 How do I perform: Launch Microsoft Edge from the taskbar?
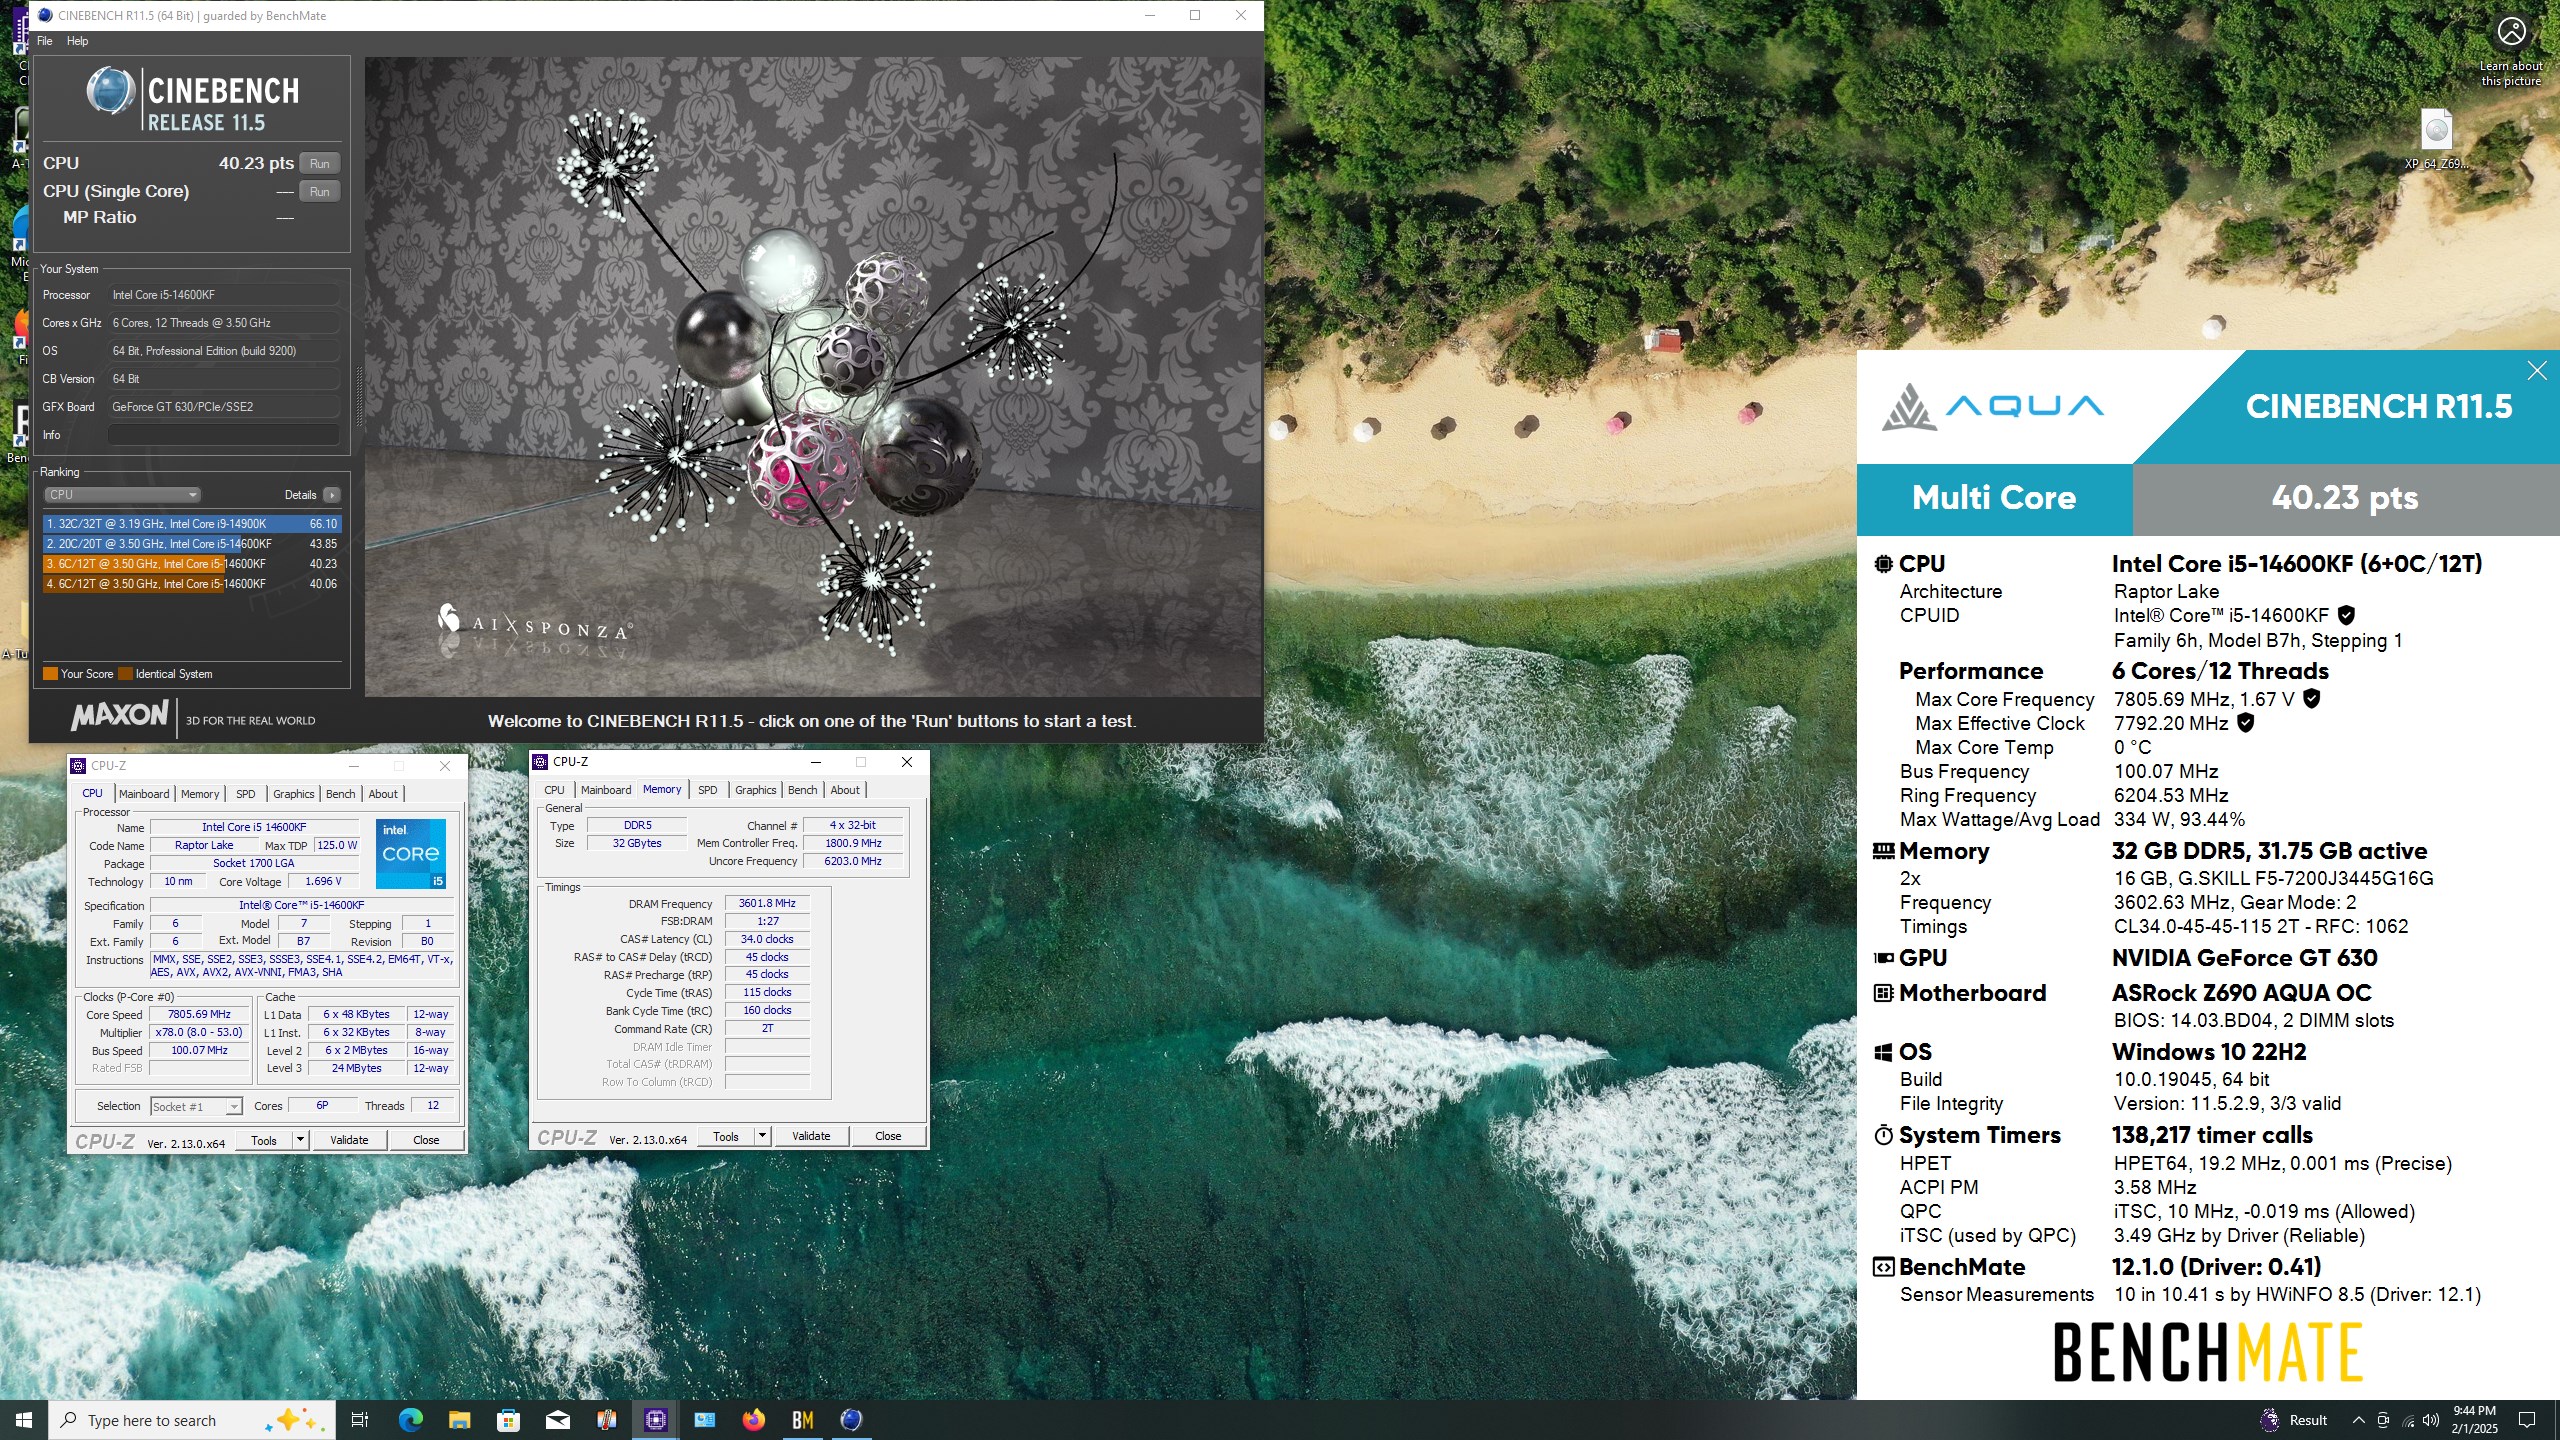411,1420
